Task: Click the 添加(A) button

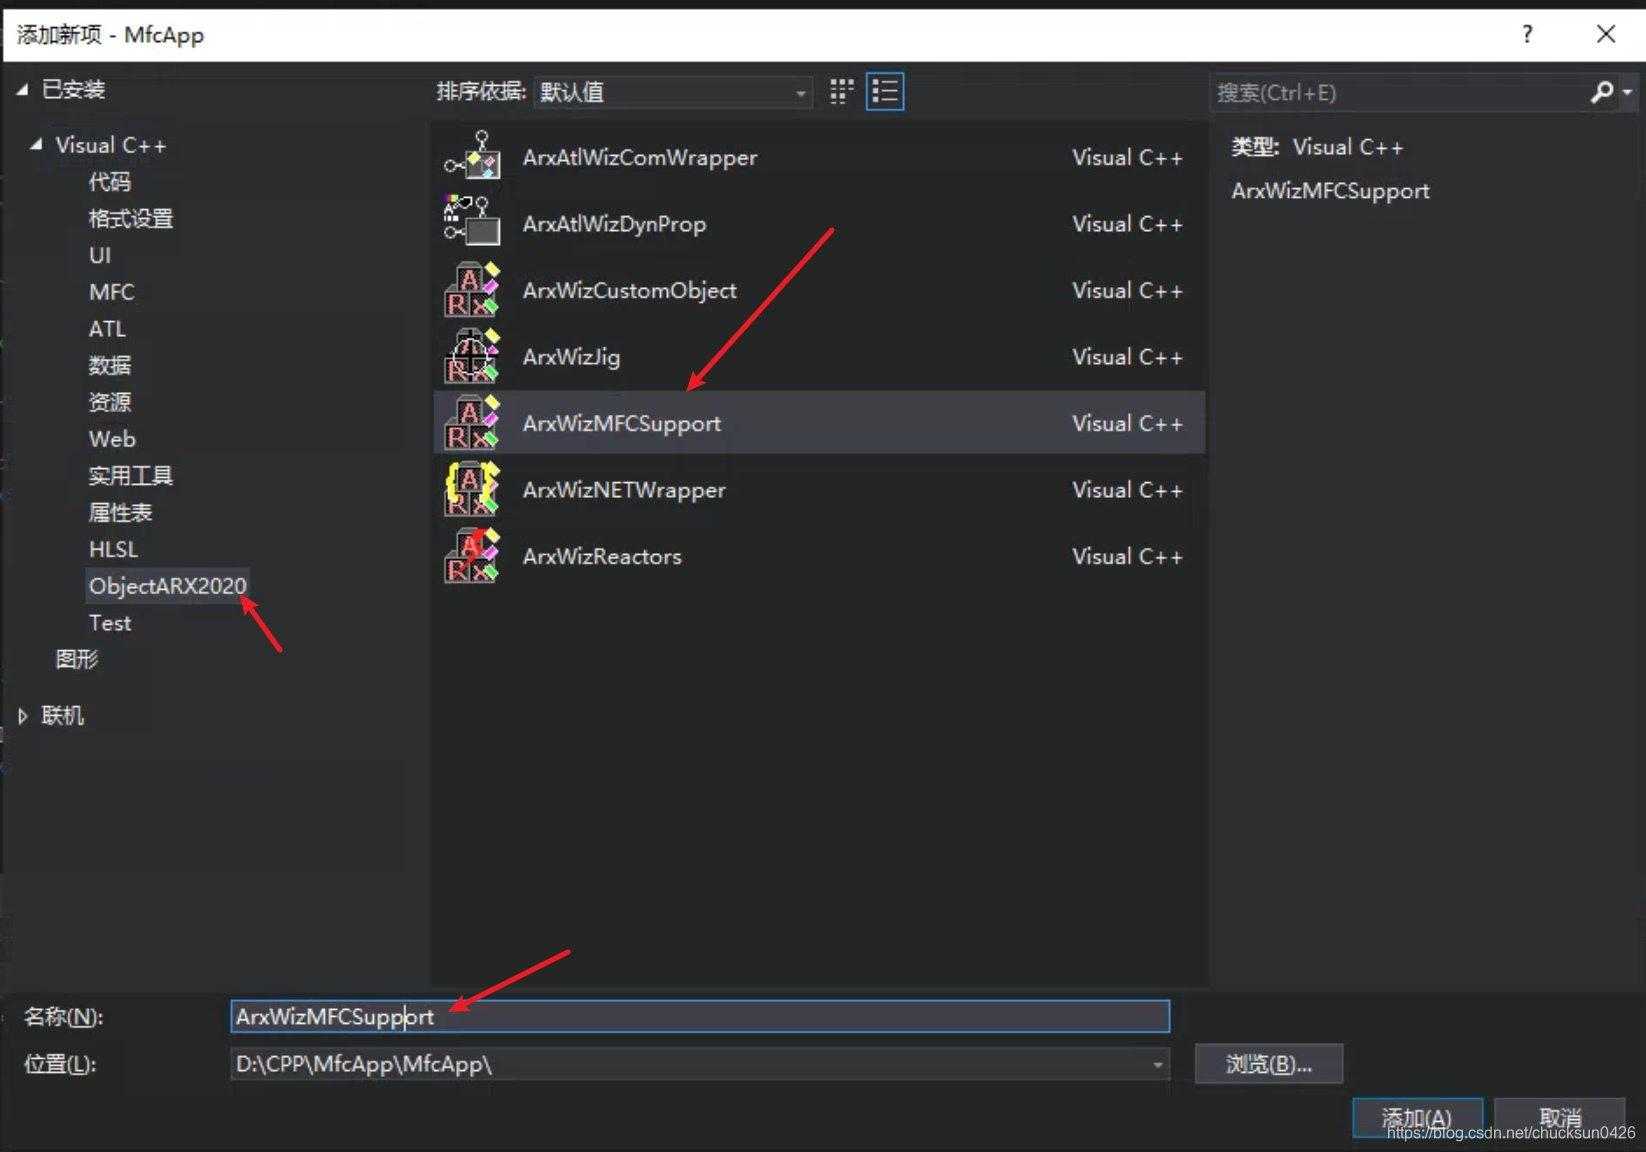Action: [x=1417, y=1118]
